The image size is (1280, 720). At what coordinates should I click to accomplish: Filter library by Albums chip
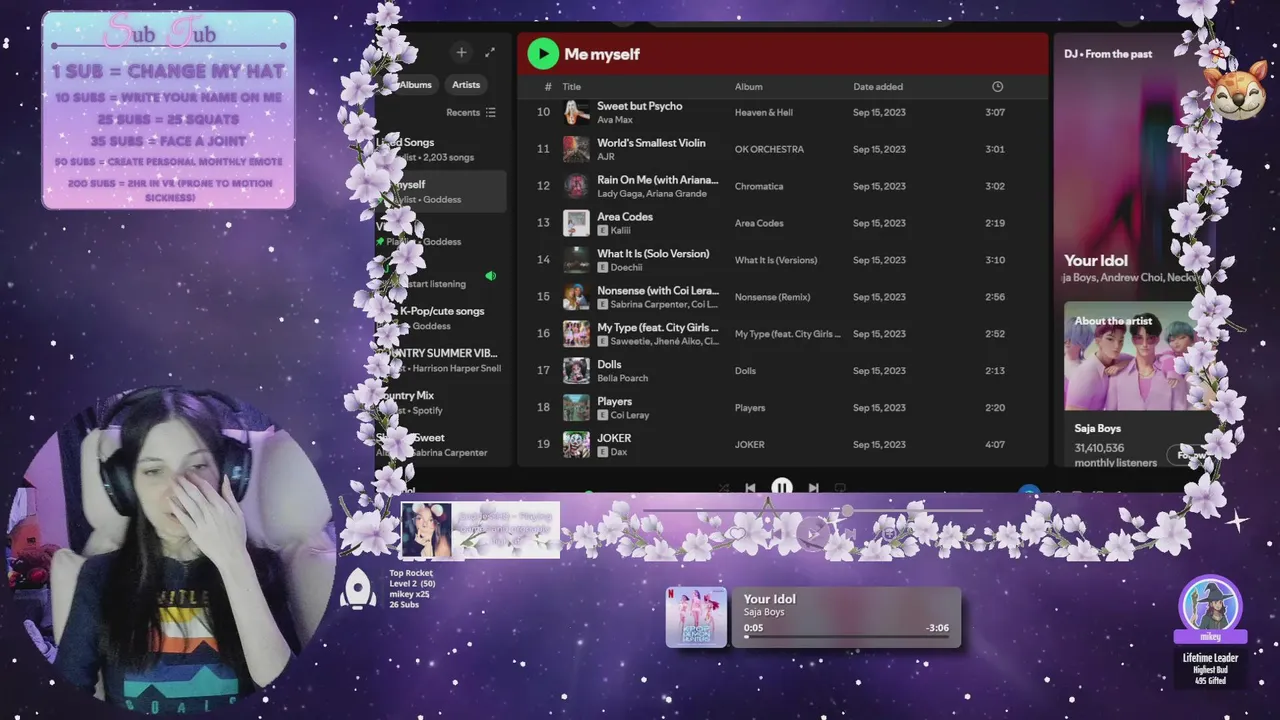click(x=415, y=85)
